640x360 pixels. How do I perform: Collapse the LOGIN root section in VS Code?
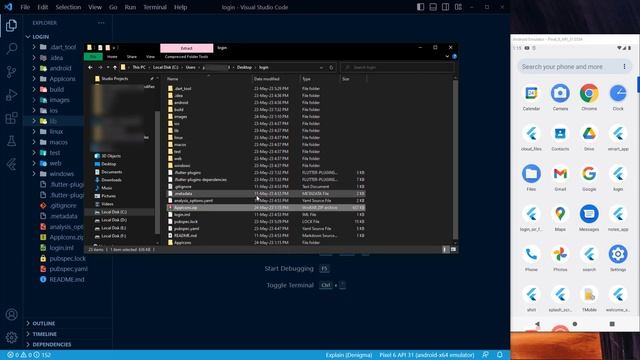(x=28, y=37)
